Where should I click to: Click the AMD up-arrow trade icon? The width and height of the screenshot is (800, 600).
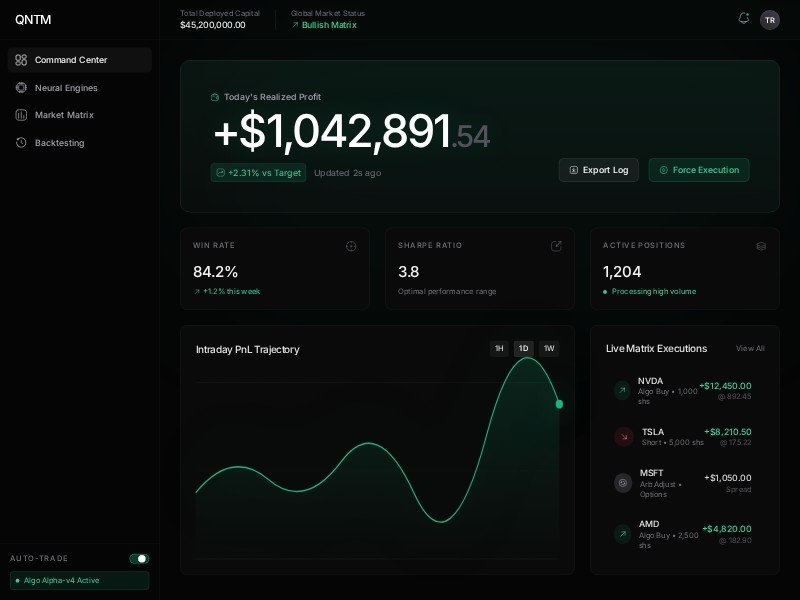622,534
